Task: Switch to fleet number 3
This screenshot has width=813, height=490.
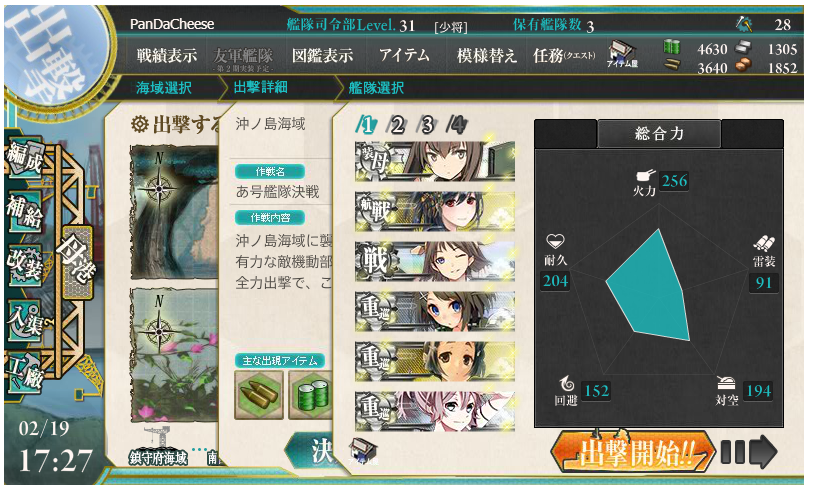Action: pyautogui.click(x=426, y=125)
